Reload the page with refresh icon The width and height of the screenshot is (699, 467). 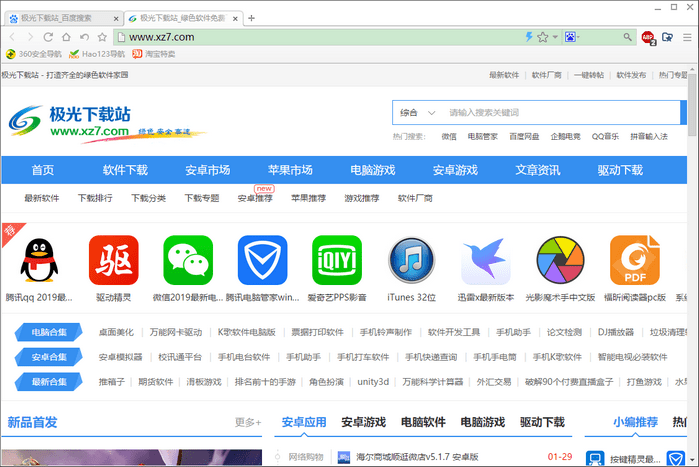pyautogui.click(x=48, y=37)
